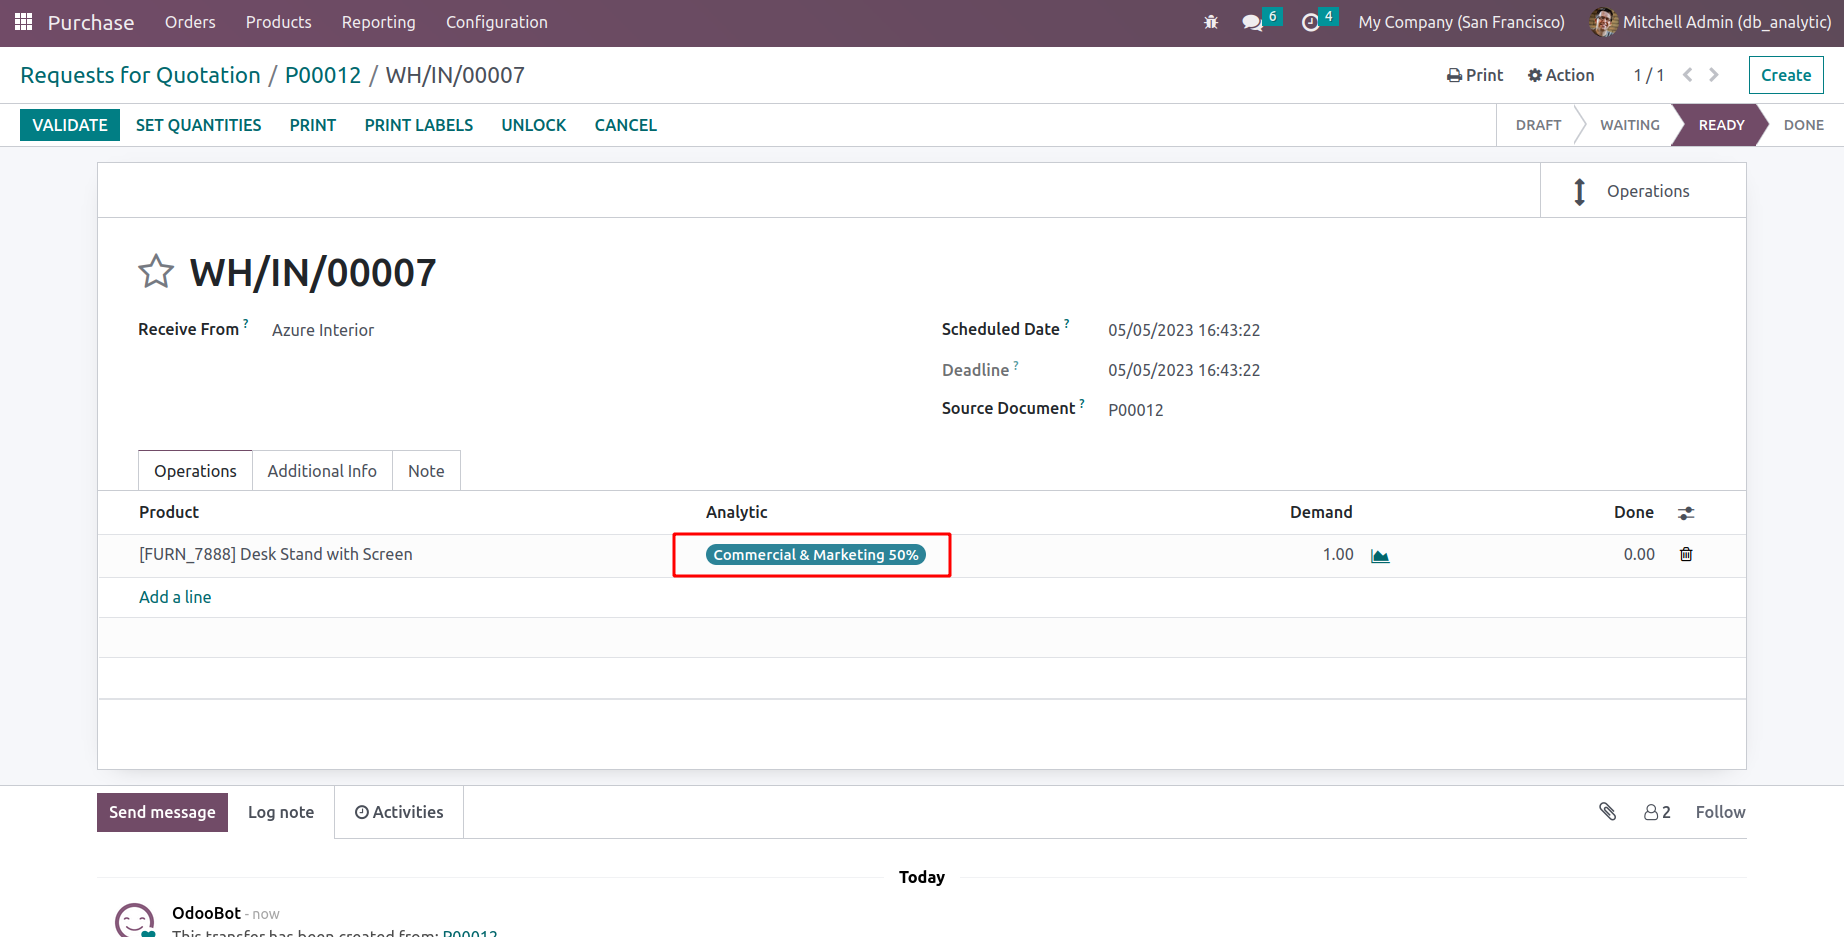Click the Validate button

(x=70, y=125)
